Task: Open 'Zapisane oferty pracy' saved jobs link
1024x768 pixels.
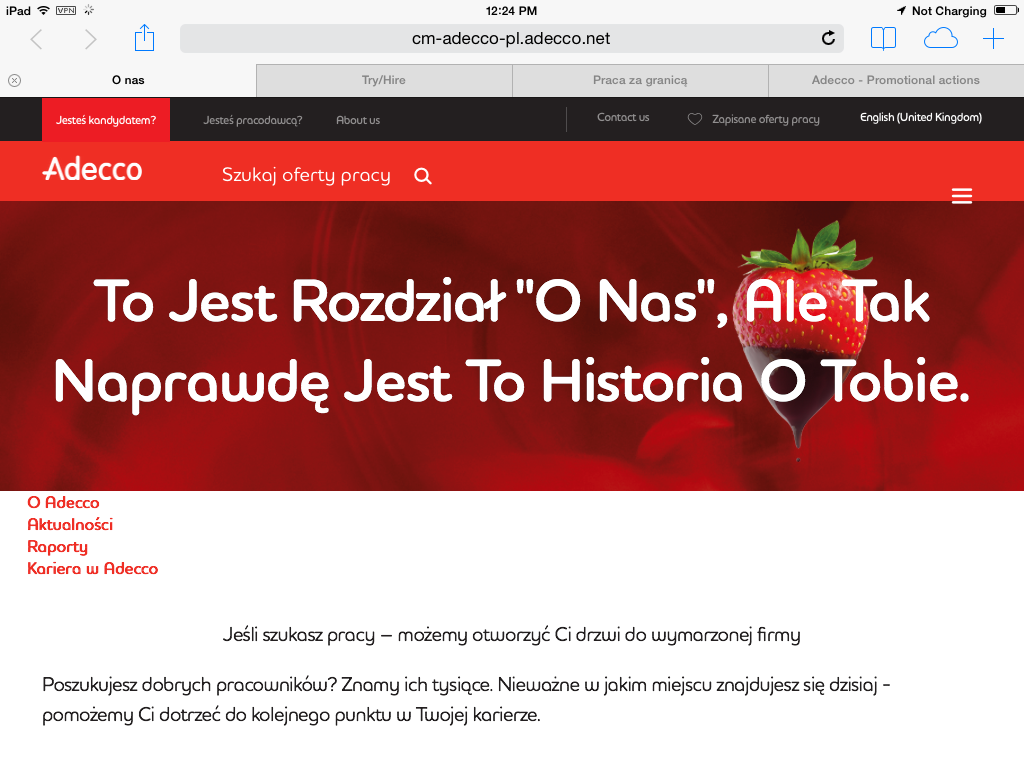Action: 765,120
